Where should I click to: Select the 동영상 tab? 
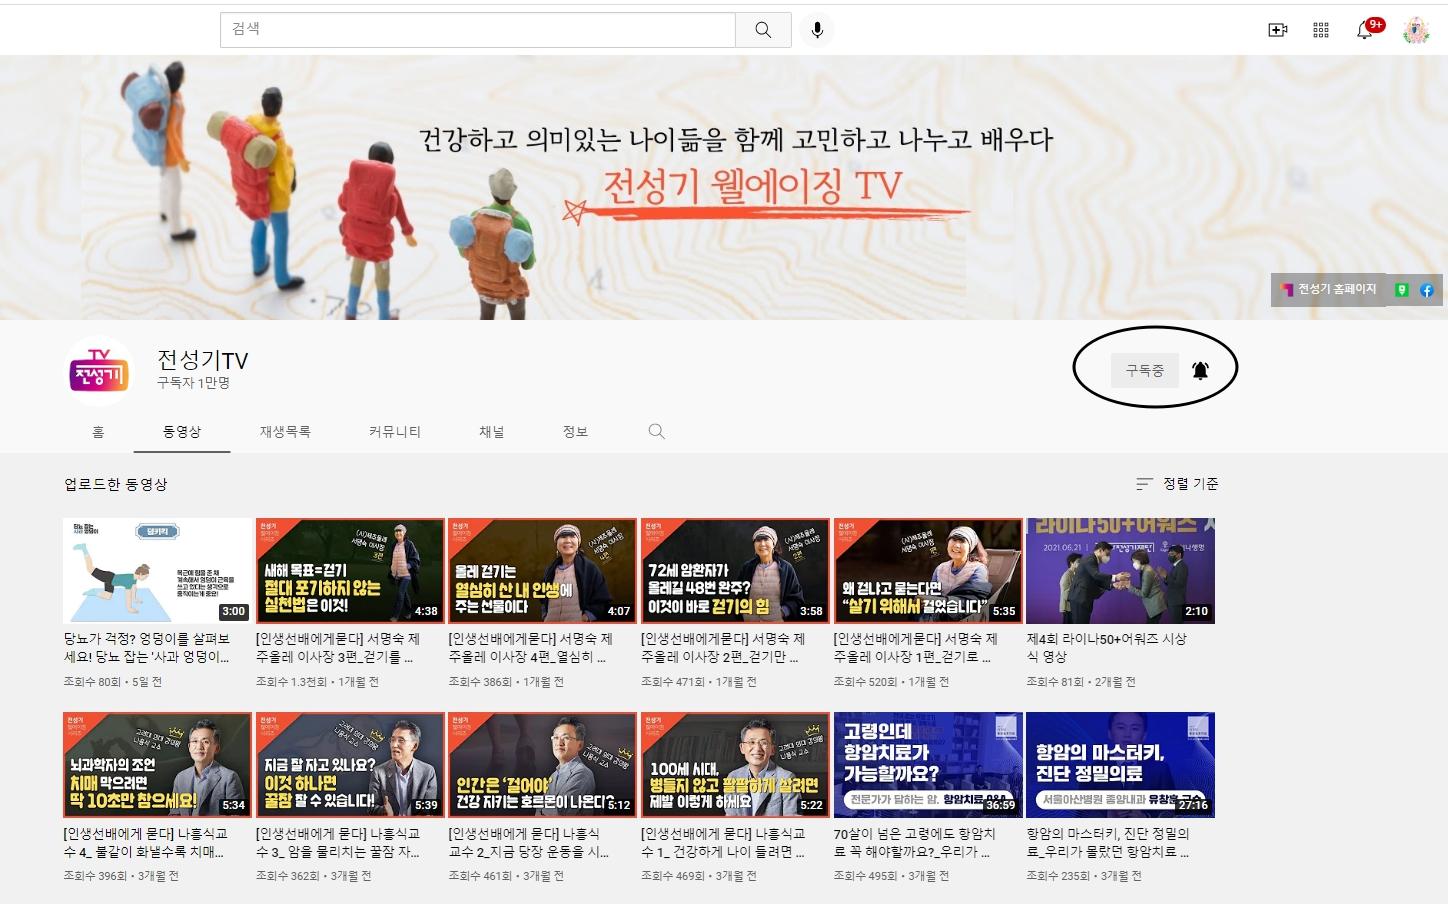pos(182,432)
